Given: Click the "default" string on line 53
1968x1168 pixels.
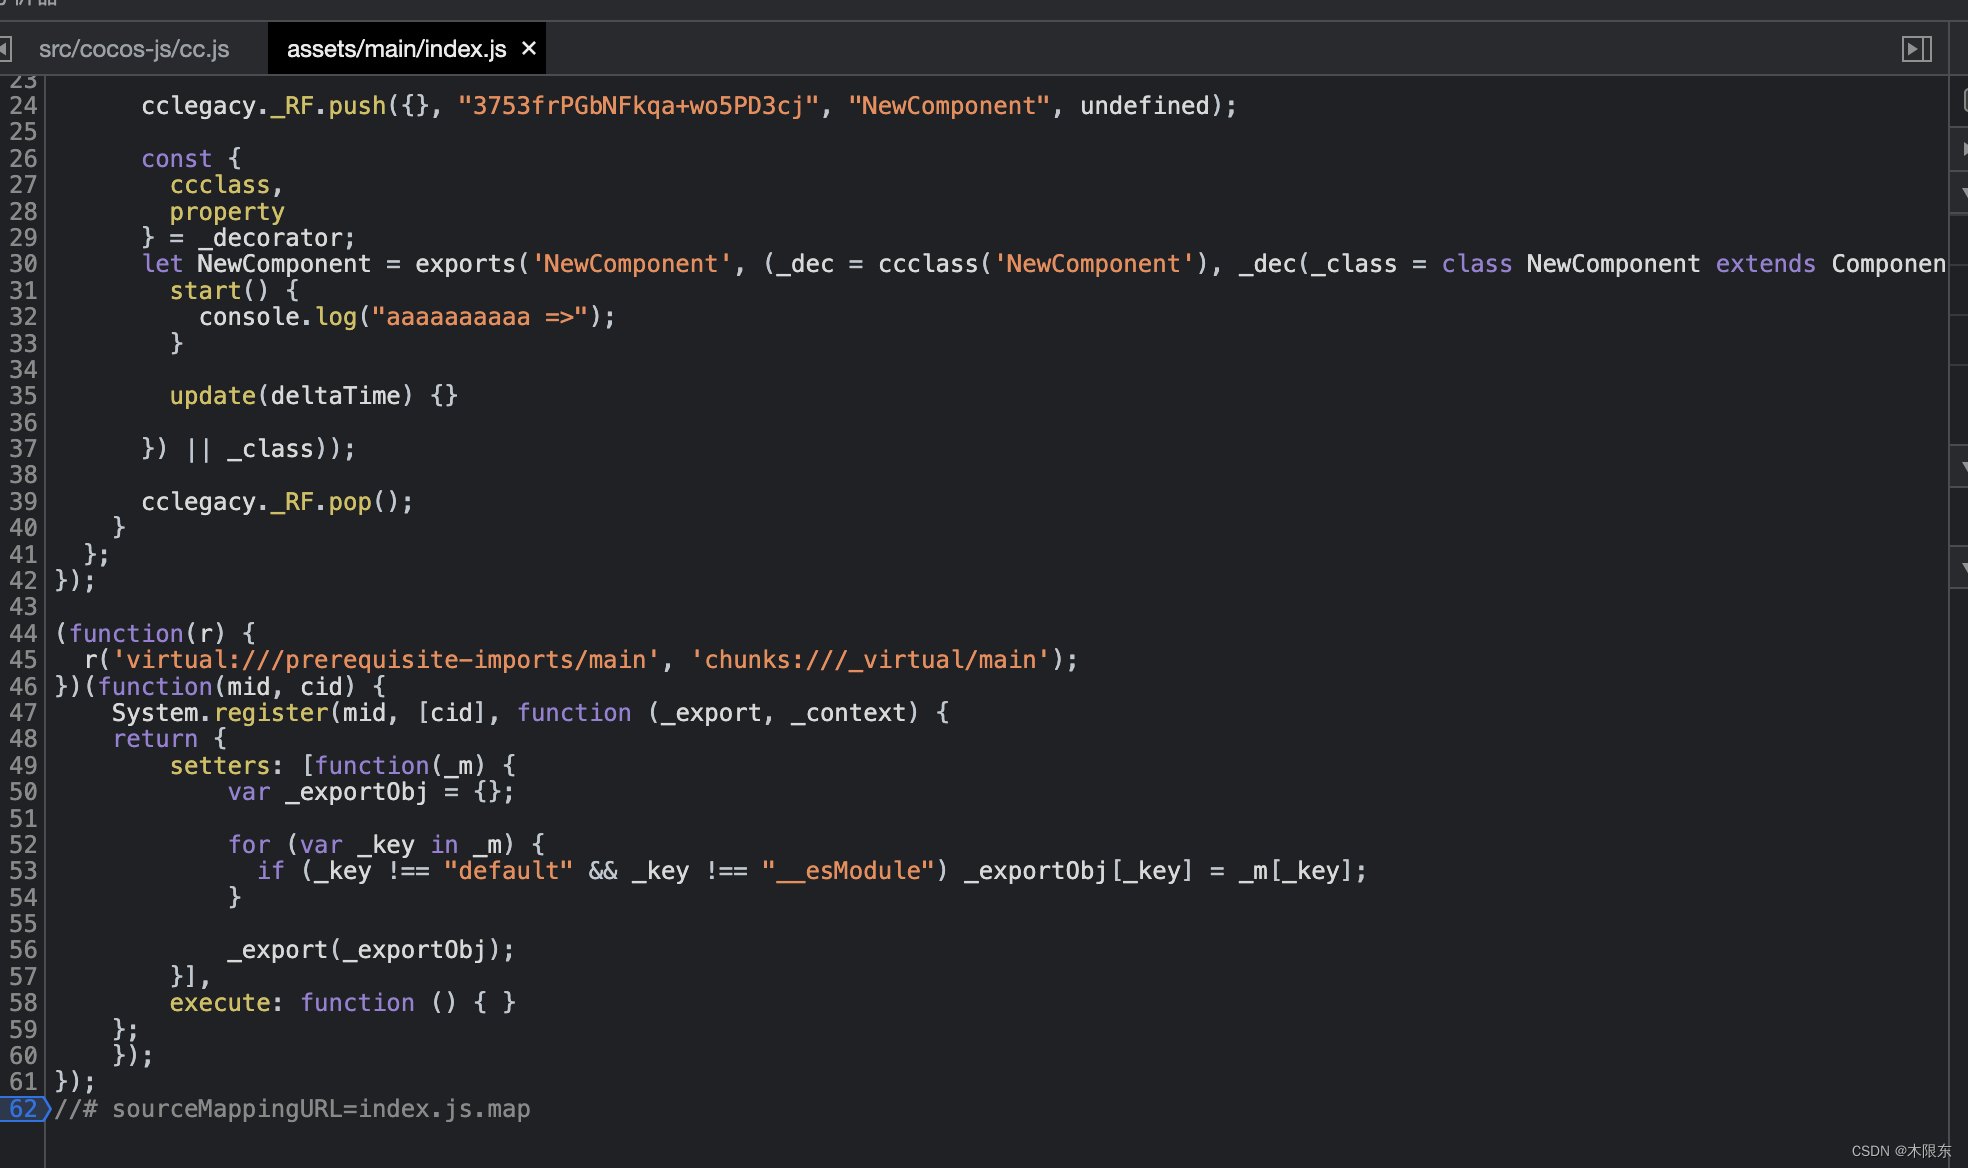Looking at the screenshot, I should [508, 871].
